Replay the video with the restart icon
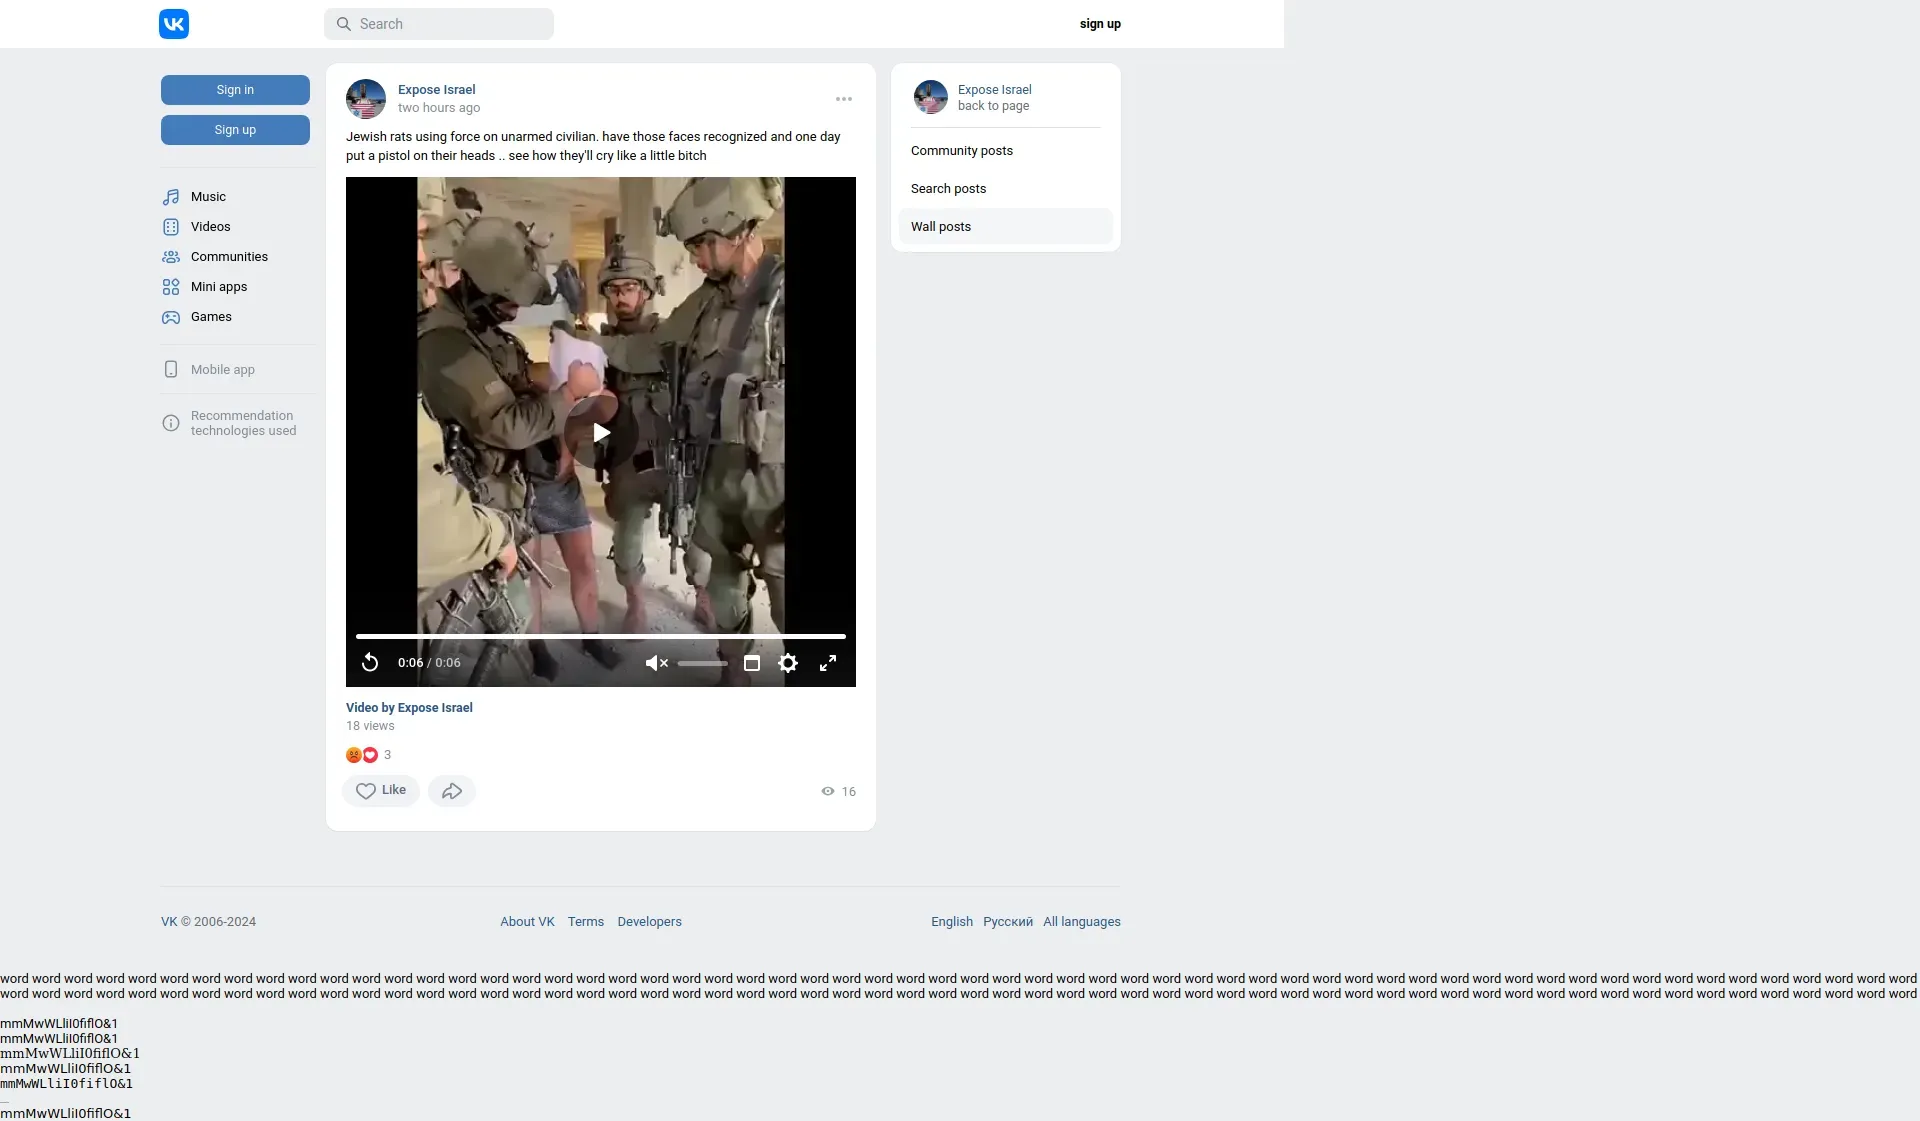Screen dimensions: 1920x1121 pyautogui.click(x=370, y=663)
